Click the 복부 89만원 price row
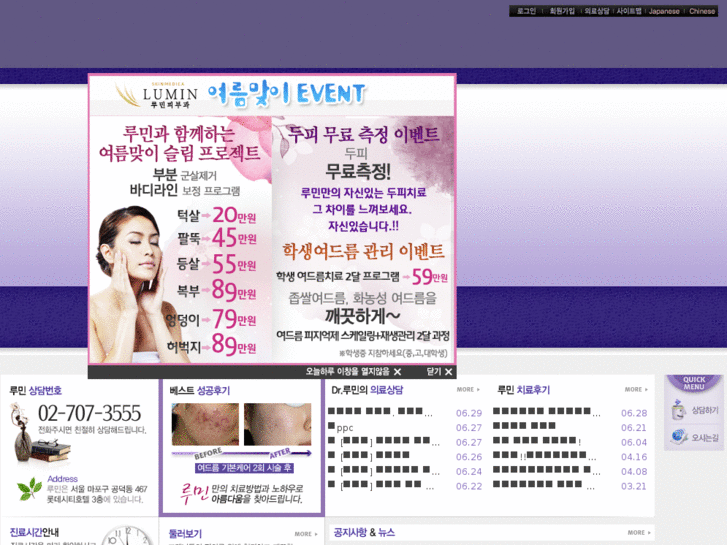 [216, 291]
